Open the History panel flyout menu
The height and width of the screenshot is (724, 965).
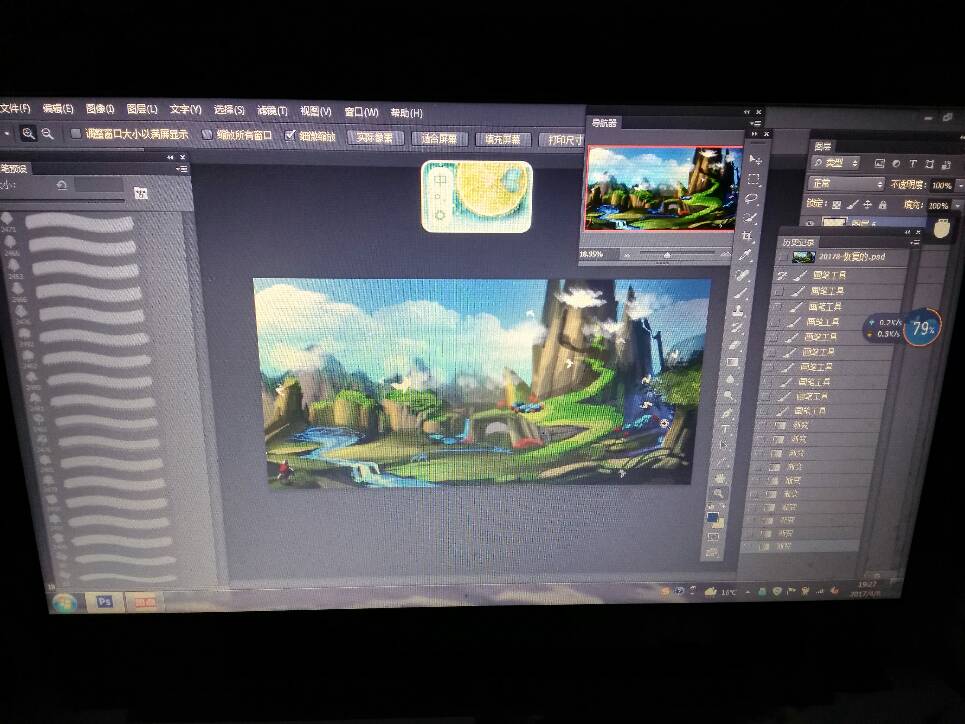[915, 243]
